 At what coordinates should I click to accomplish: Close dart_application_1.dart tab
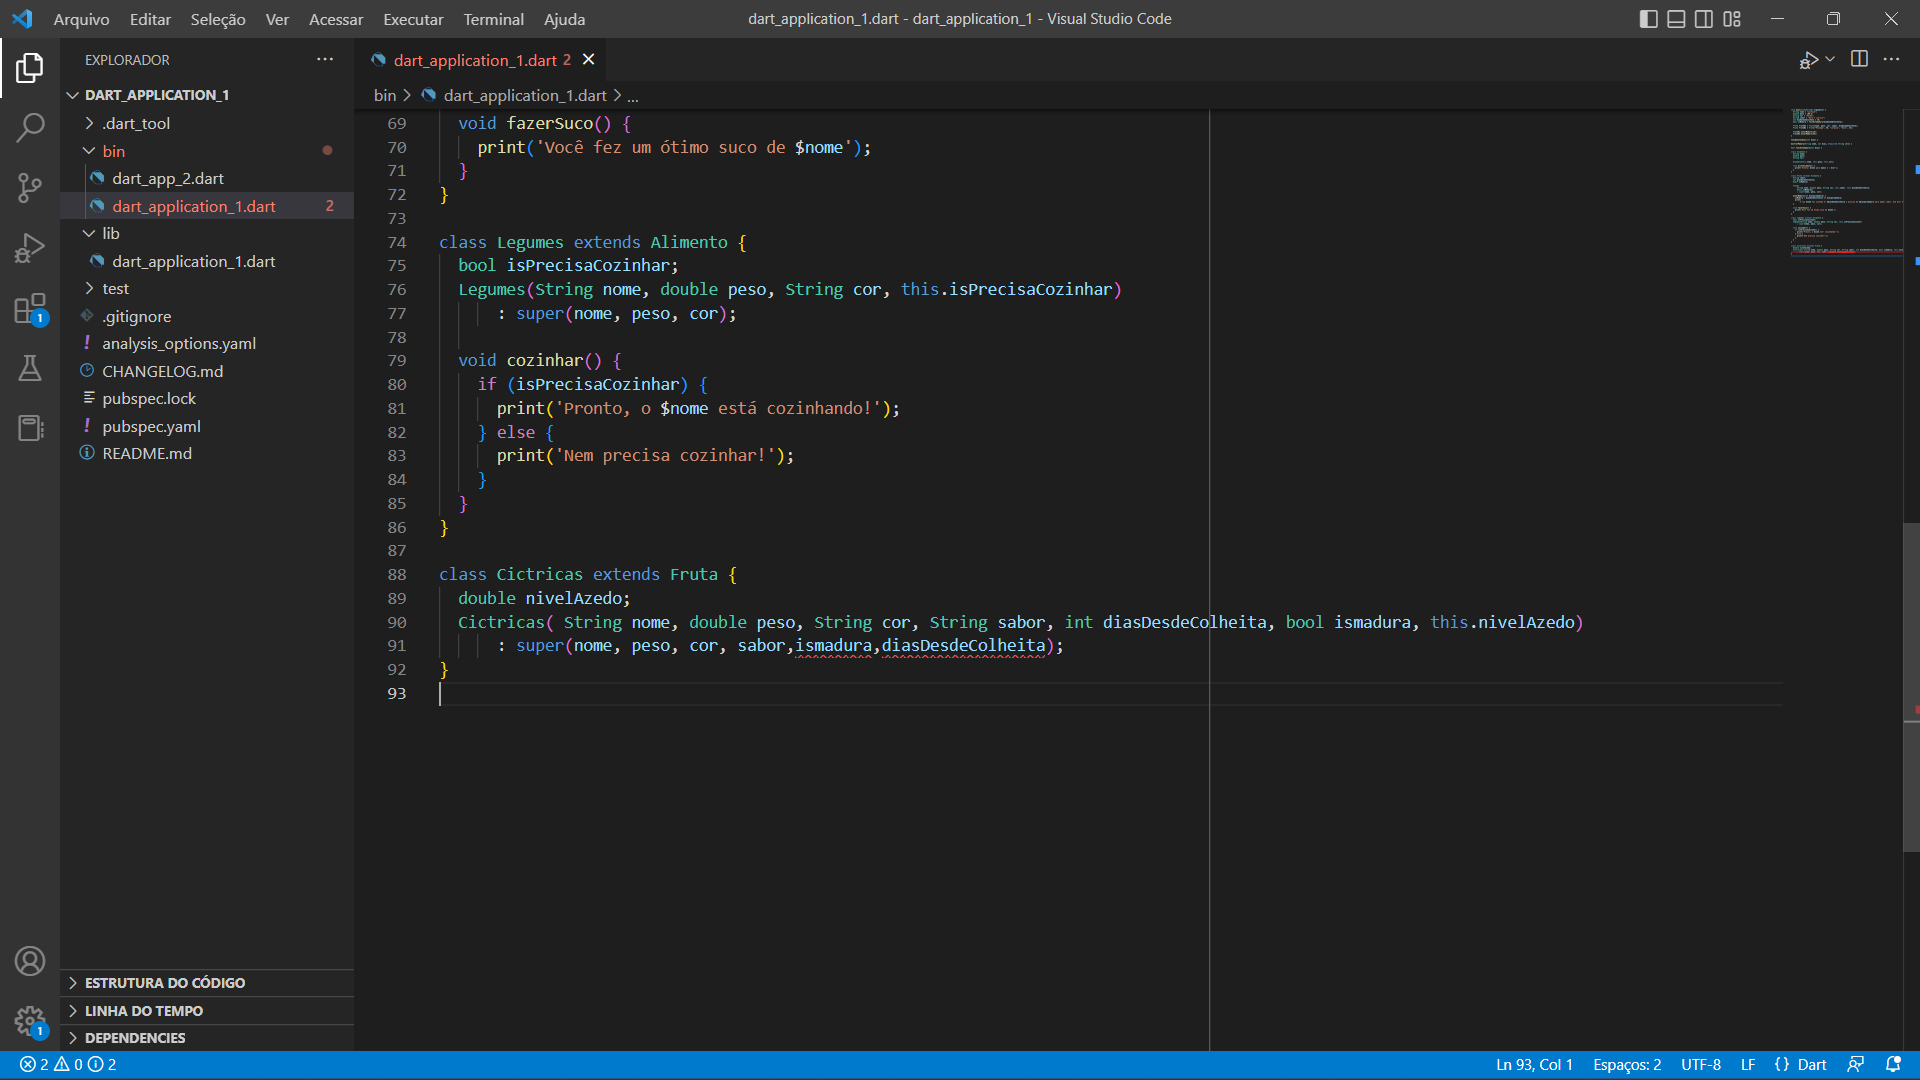click(587, 61)
